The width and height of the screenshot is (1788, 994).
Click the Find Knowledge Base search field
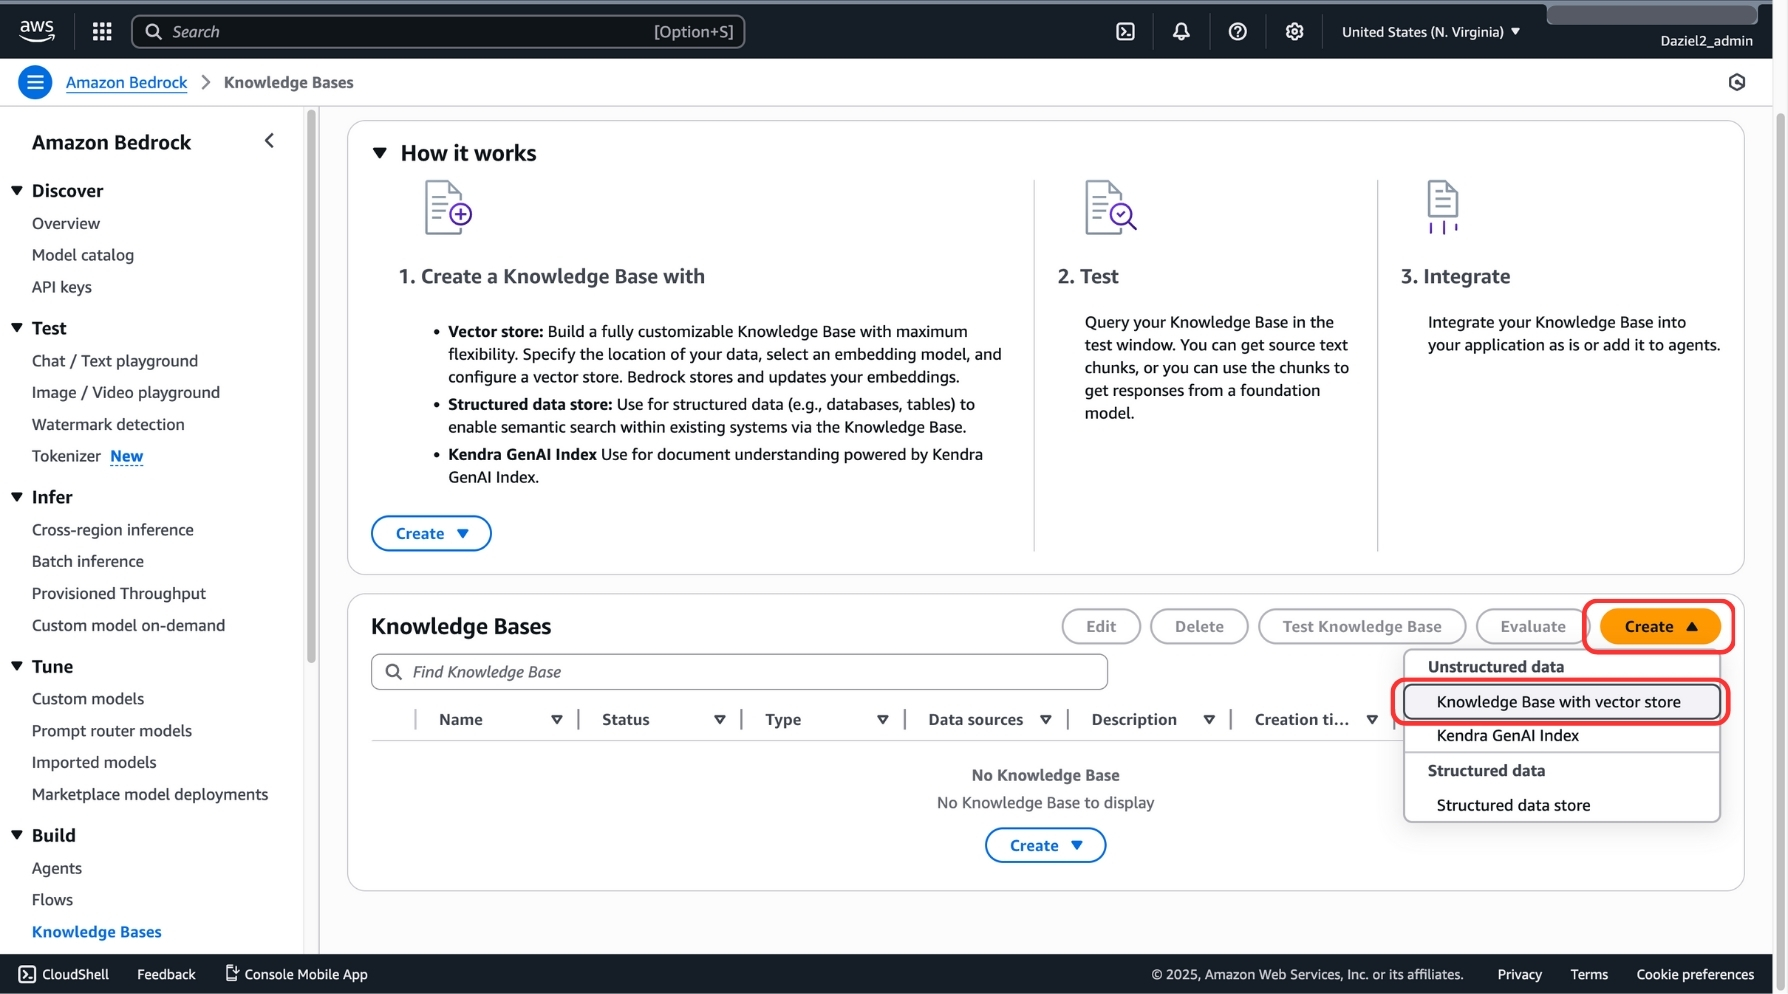click(739, 671)
